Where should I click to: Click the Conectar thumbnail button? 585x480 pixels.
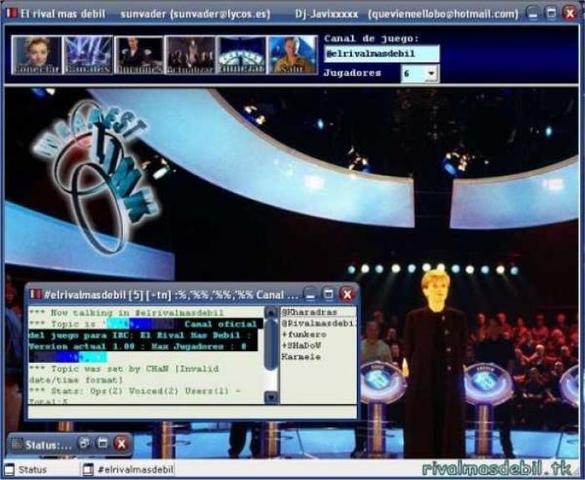point(37,55)
